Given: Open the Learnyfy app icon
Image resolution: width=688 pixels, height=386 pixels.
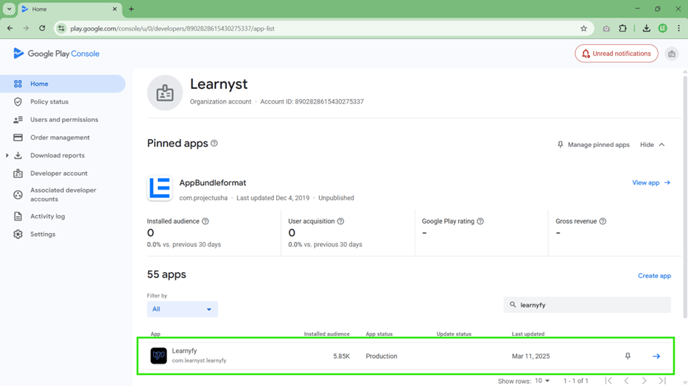Looking at the screenshot, I should coord(158,356).
